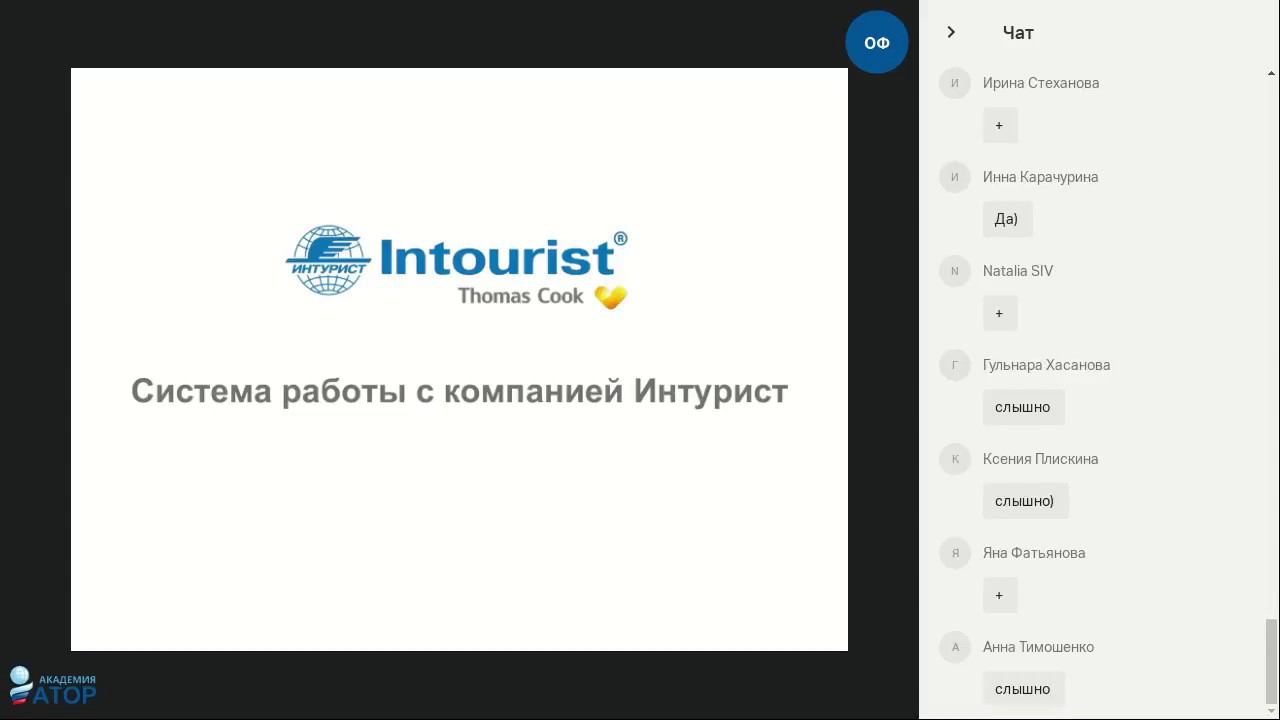Viewport: 1280px width, 720px height.
Task: Click Яна Фатьянова's avatar in chat
Action: [x=955, y=553]
